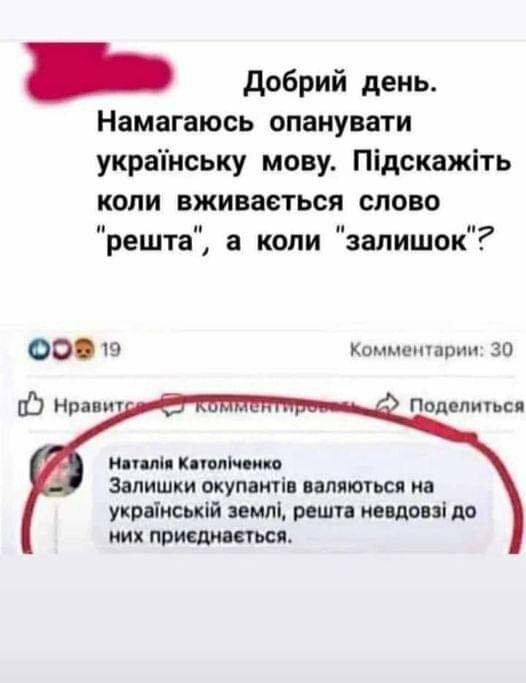Click the speech bubble comment icon

point(172,405)
